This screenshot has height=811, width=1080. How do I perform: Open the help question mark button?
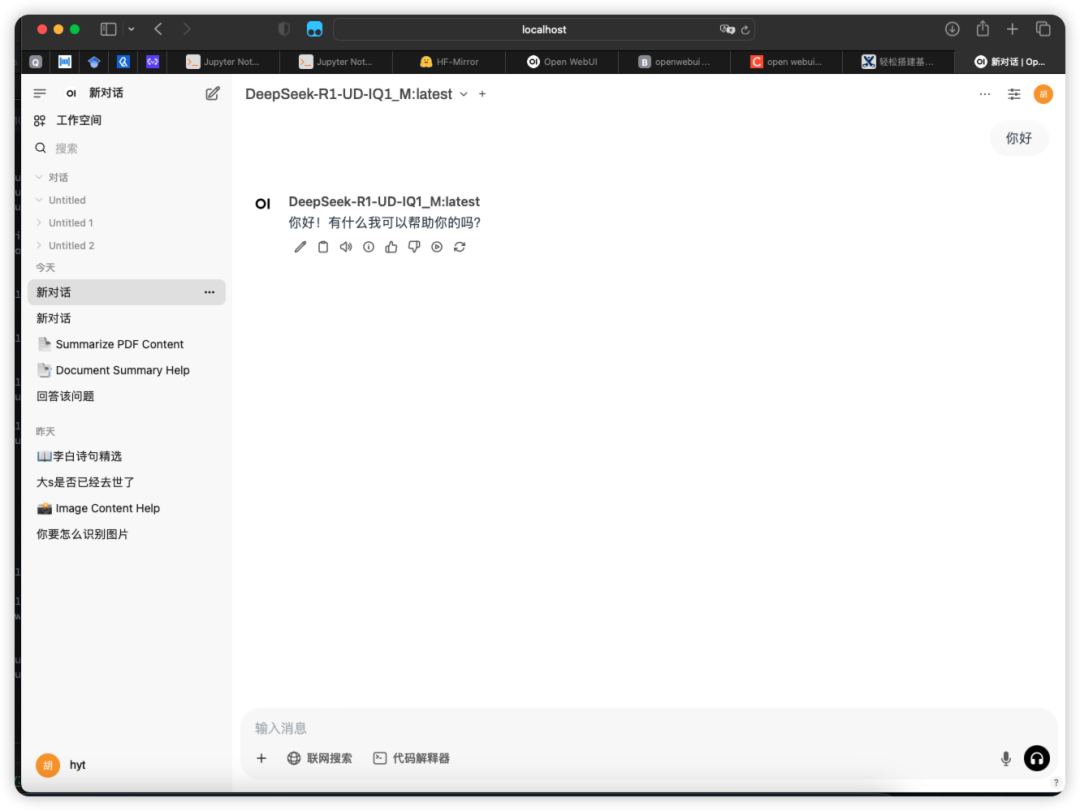pos(1056,783)
